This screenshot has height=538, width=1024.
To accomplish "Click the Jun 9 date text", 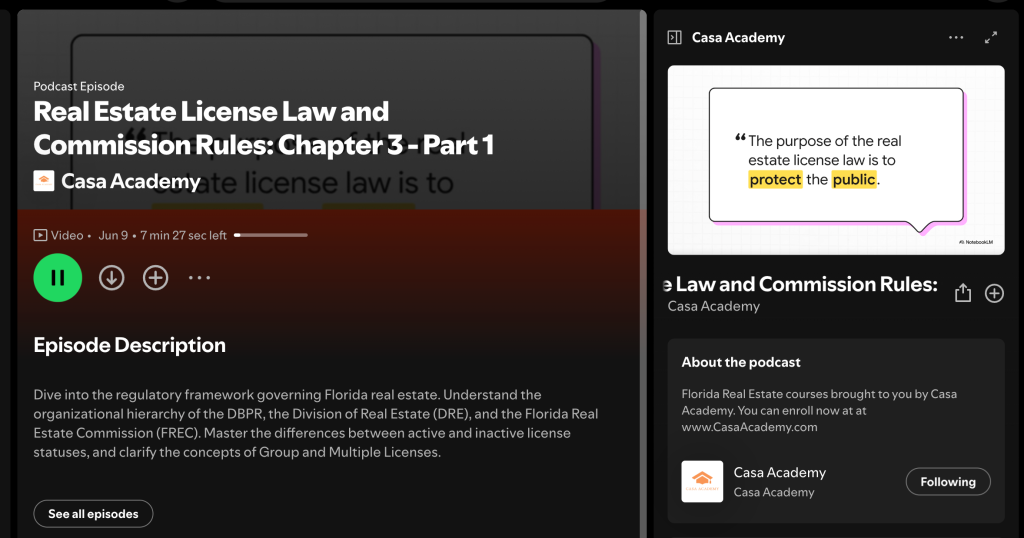I will click(x=113, y=235).
